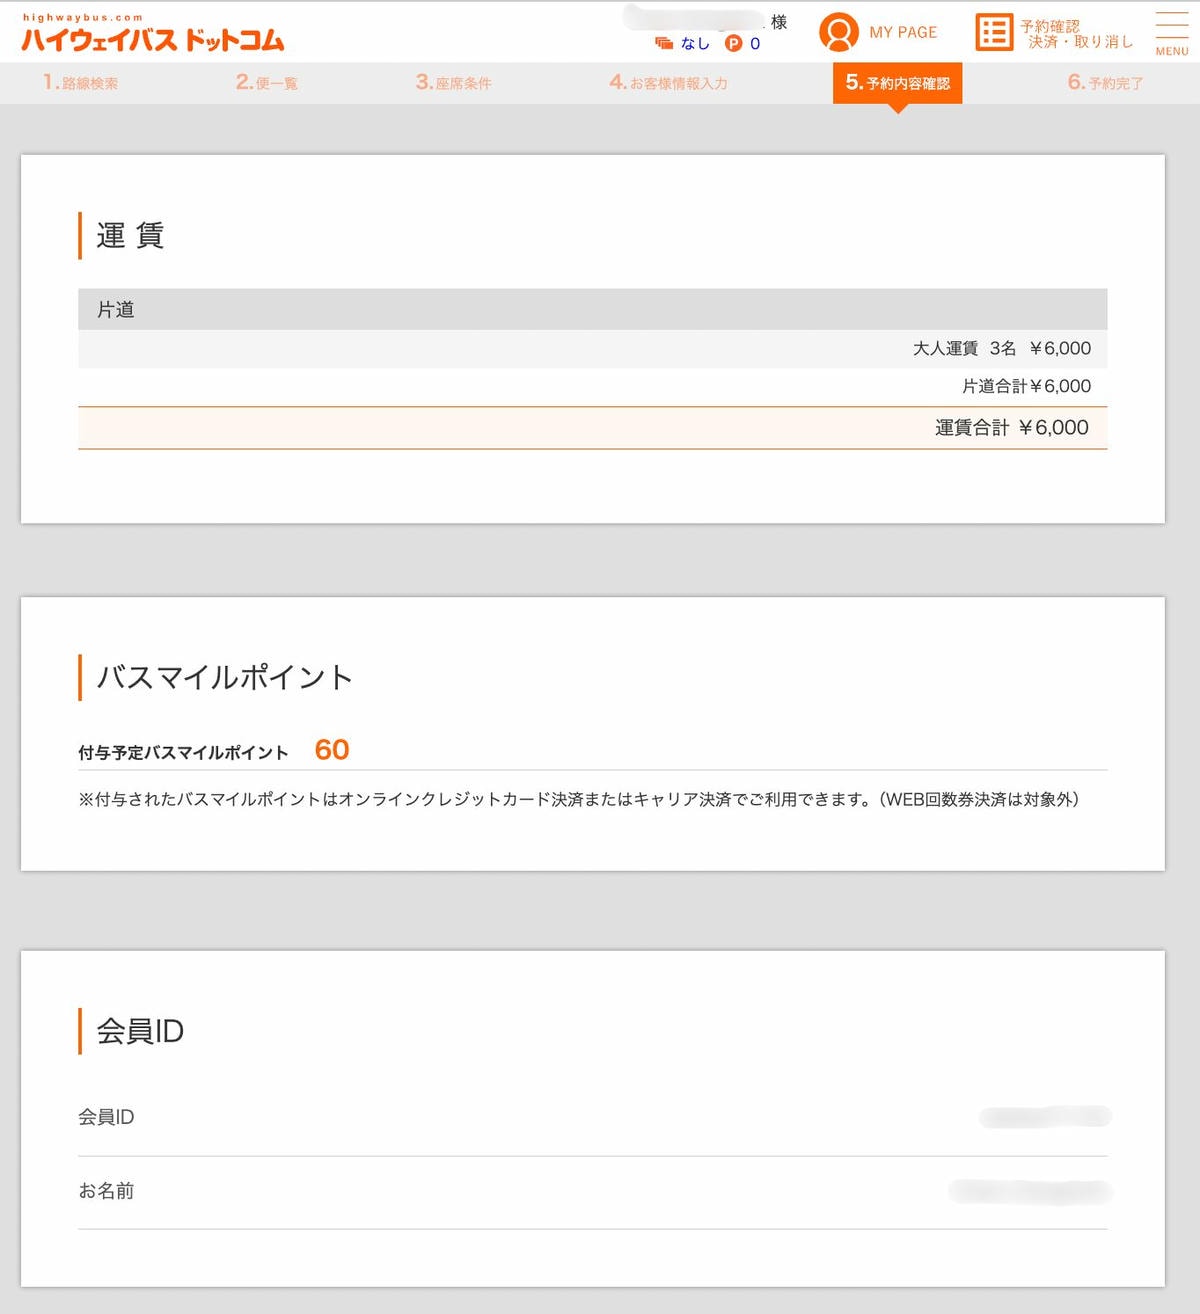This screenshot has width=1200, height=1314.
Task: Go to step 4. お客様情報入力
Action: (x=668, y=83)
